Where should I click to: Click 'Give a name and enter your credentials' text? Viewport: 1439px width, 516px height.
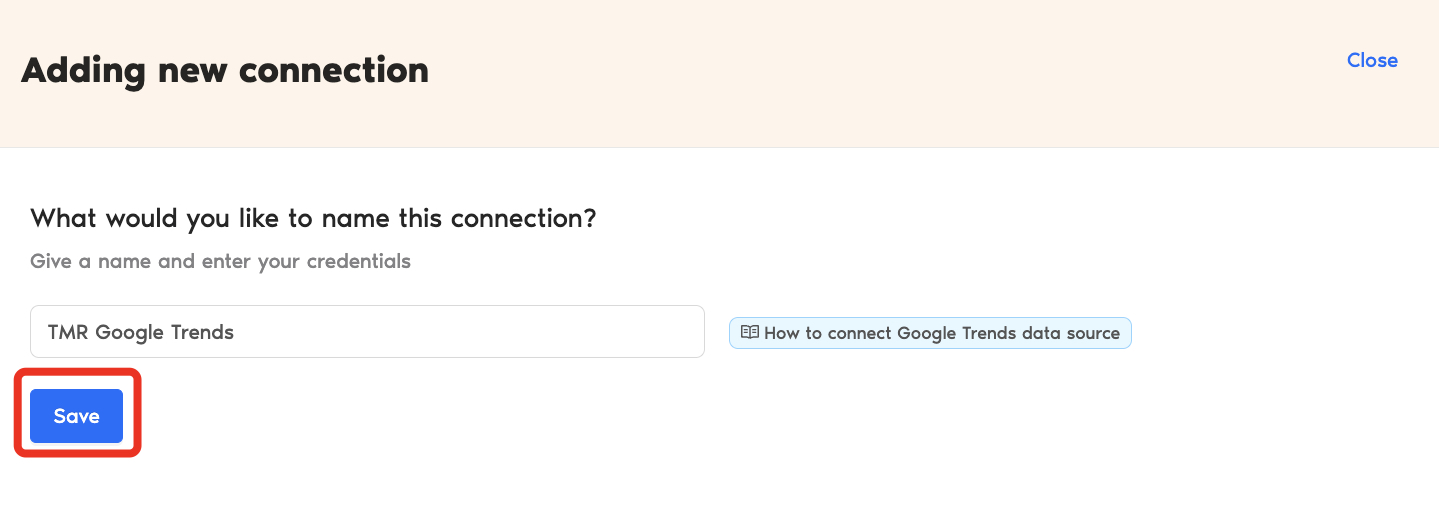coord(220,261)
